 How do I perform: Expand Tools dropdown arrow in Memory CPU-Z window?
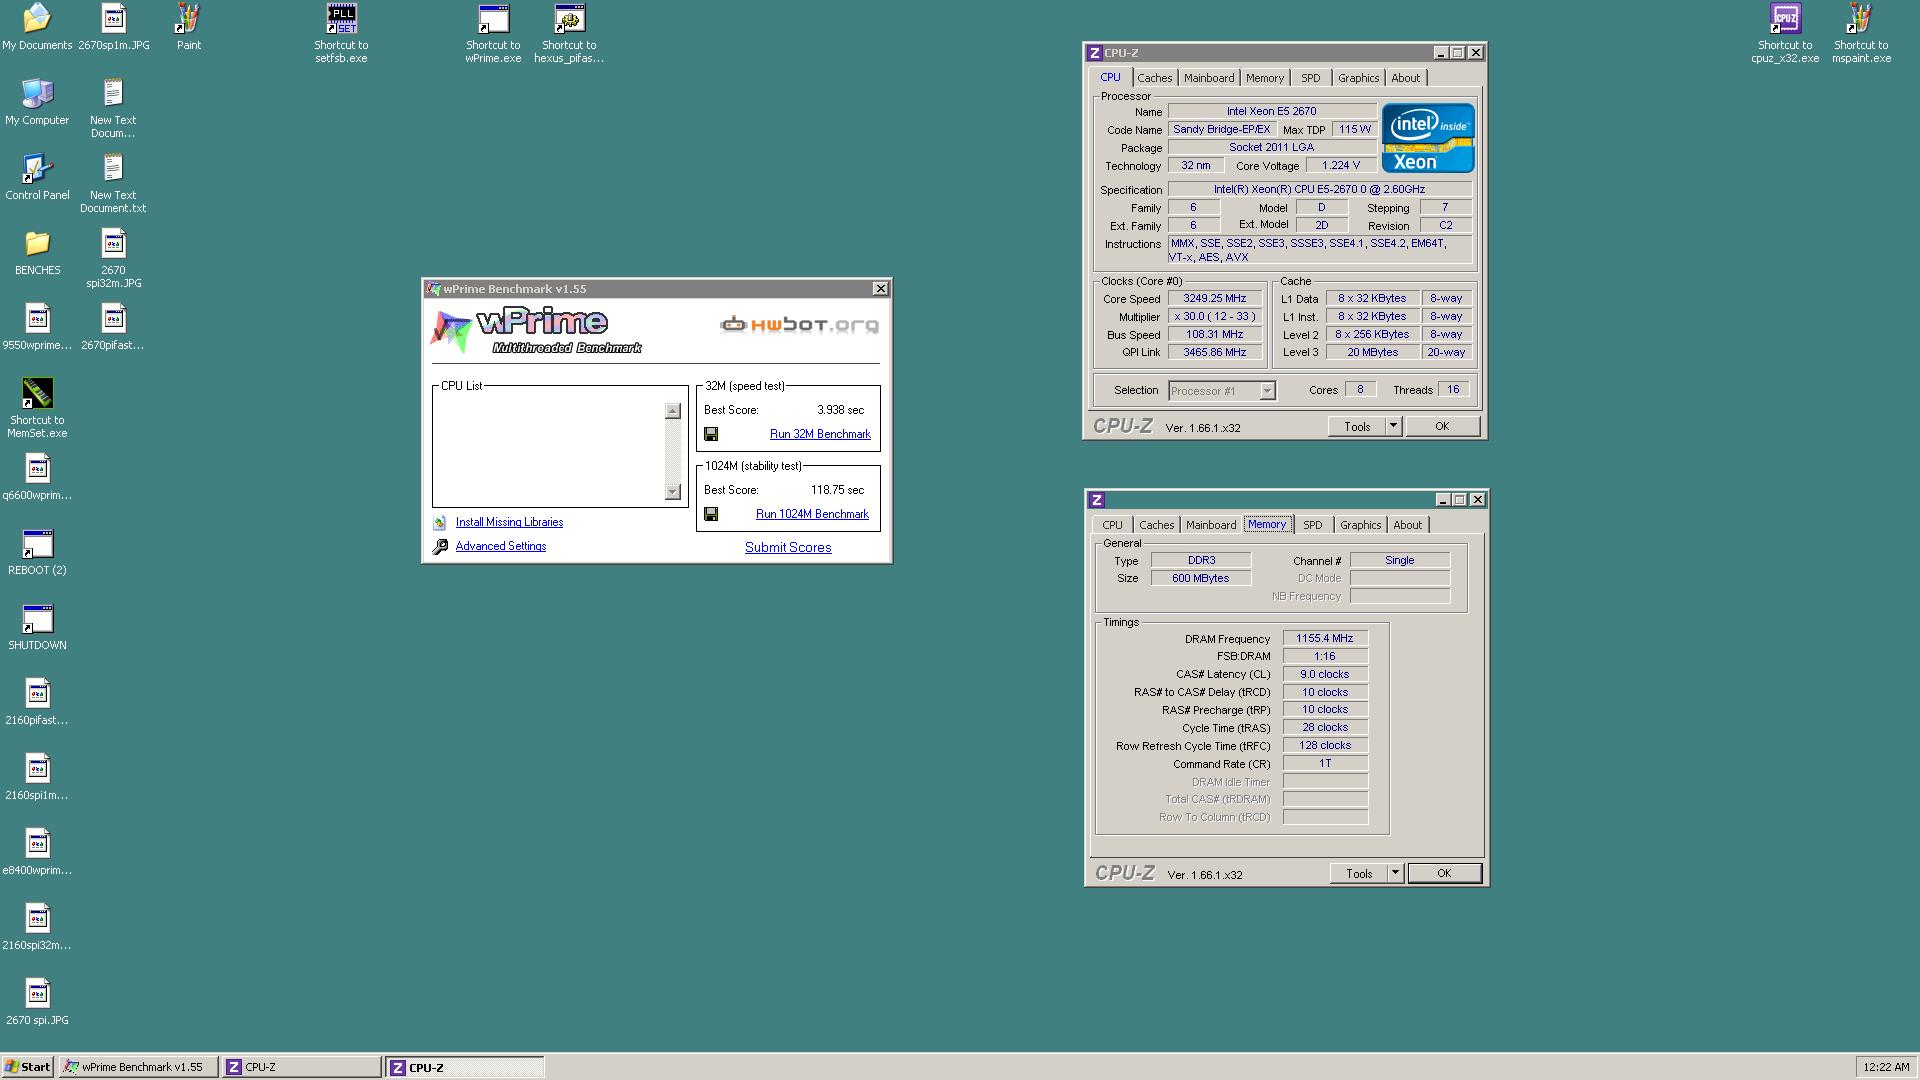pos(1395,873)
